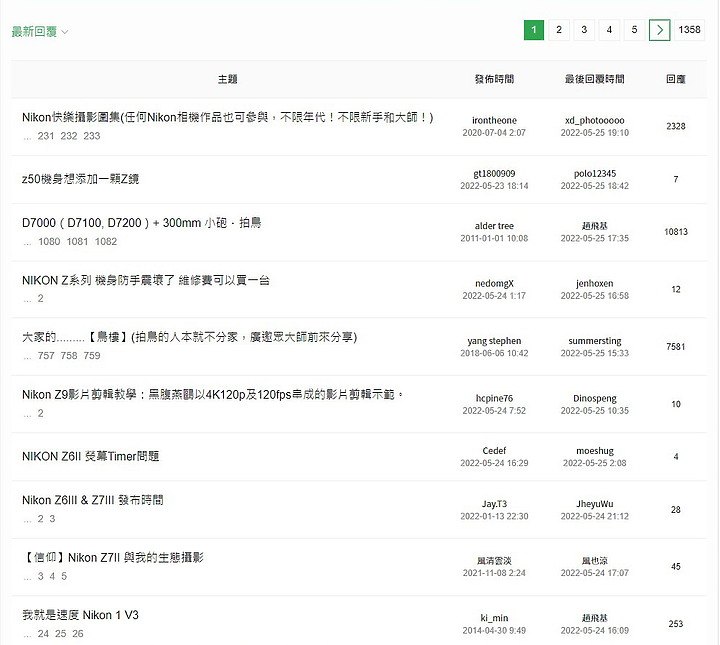Open page 5 of 【信仰】Nikon Z7II thread
The height and width of the screenshot is (645, 720).
click(64, 576)
